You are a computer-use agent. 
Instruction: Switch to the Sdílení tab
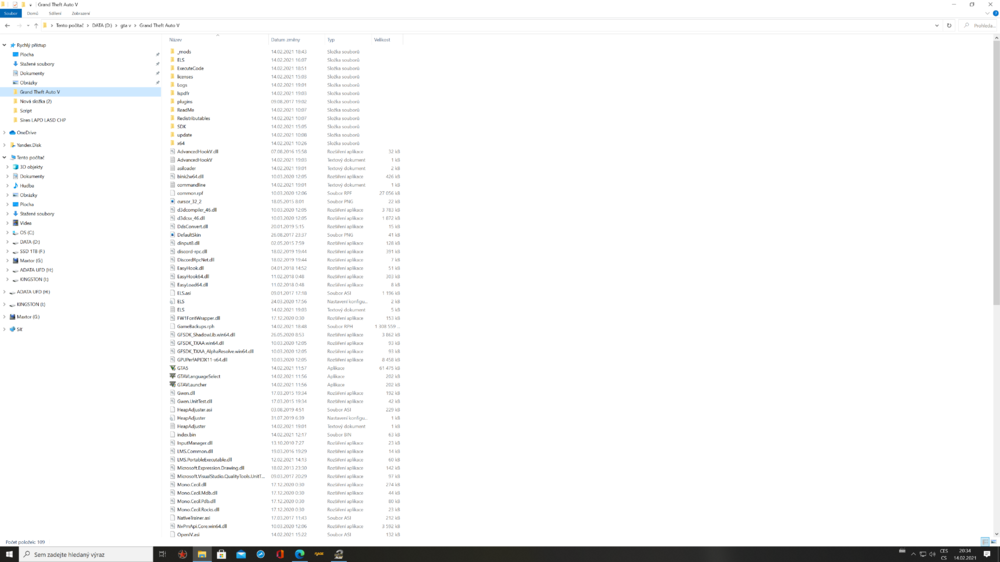coord(55,13)
